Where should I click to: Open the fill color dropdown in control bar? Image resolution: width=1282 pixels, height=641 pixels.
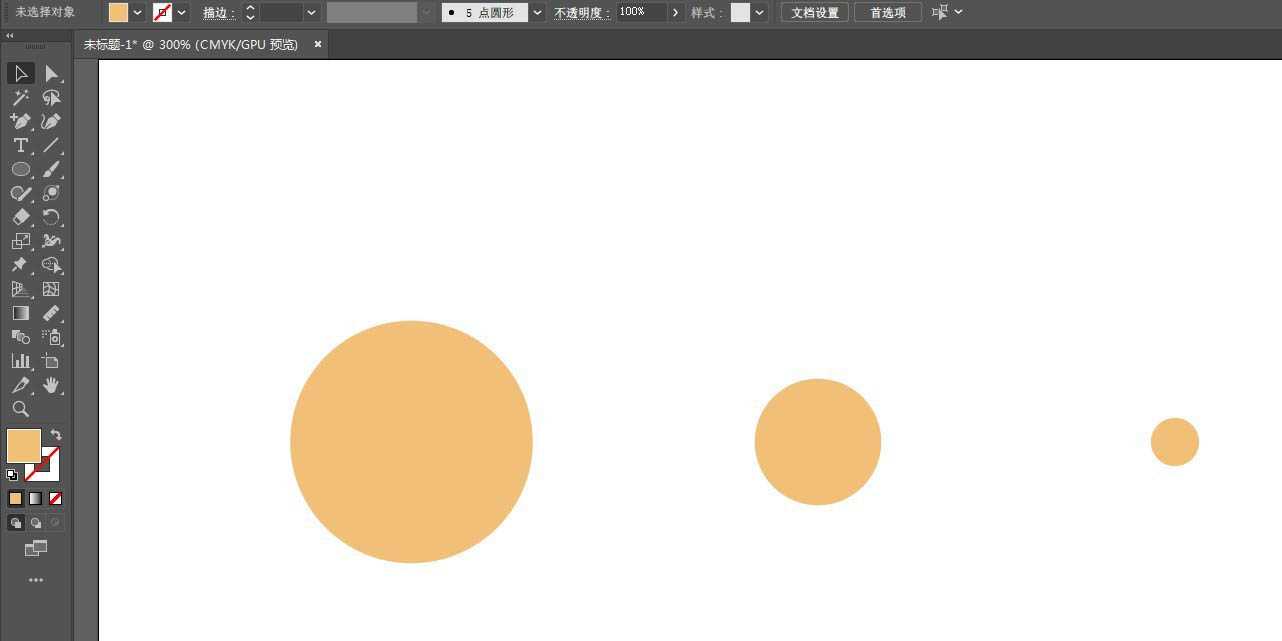pos(138,13)
